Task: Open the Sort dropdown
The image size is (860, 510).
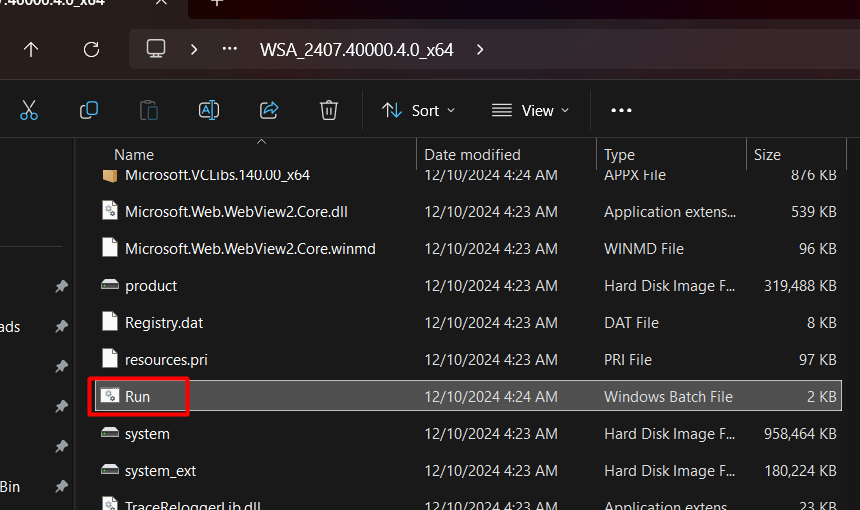Action: point(418,111)
